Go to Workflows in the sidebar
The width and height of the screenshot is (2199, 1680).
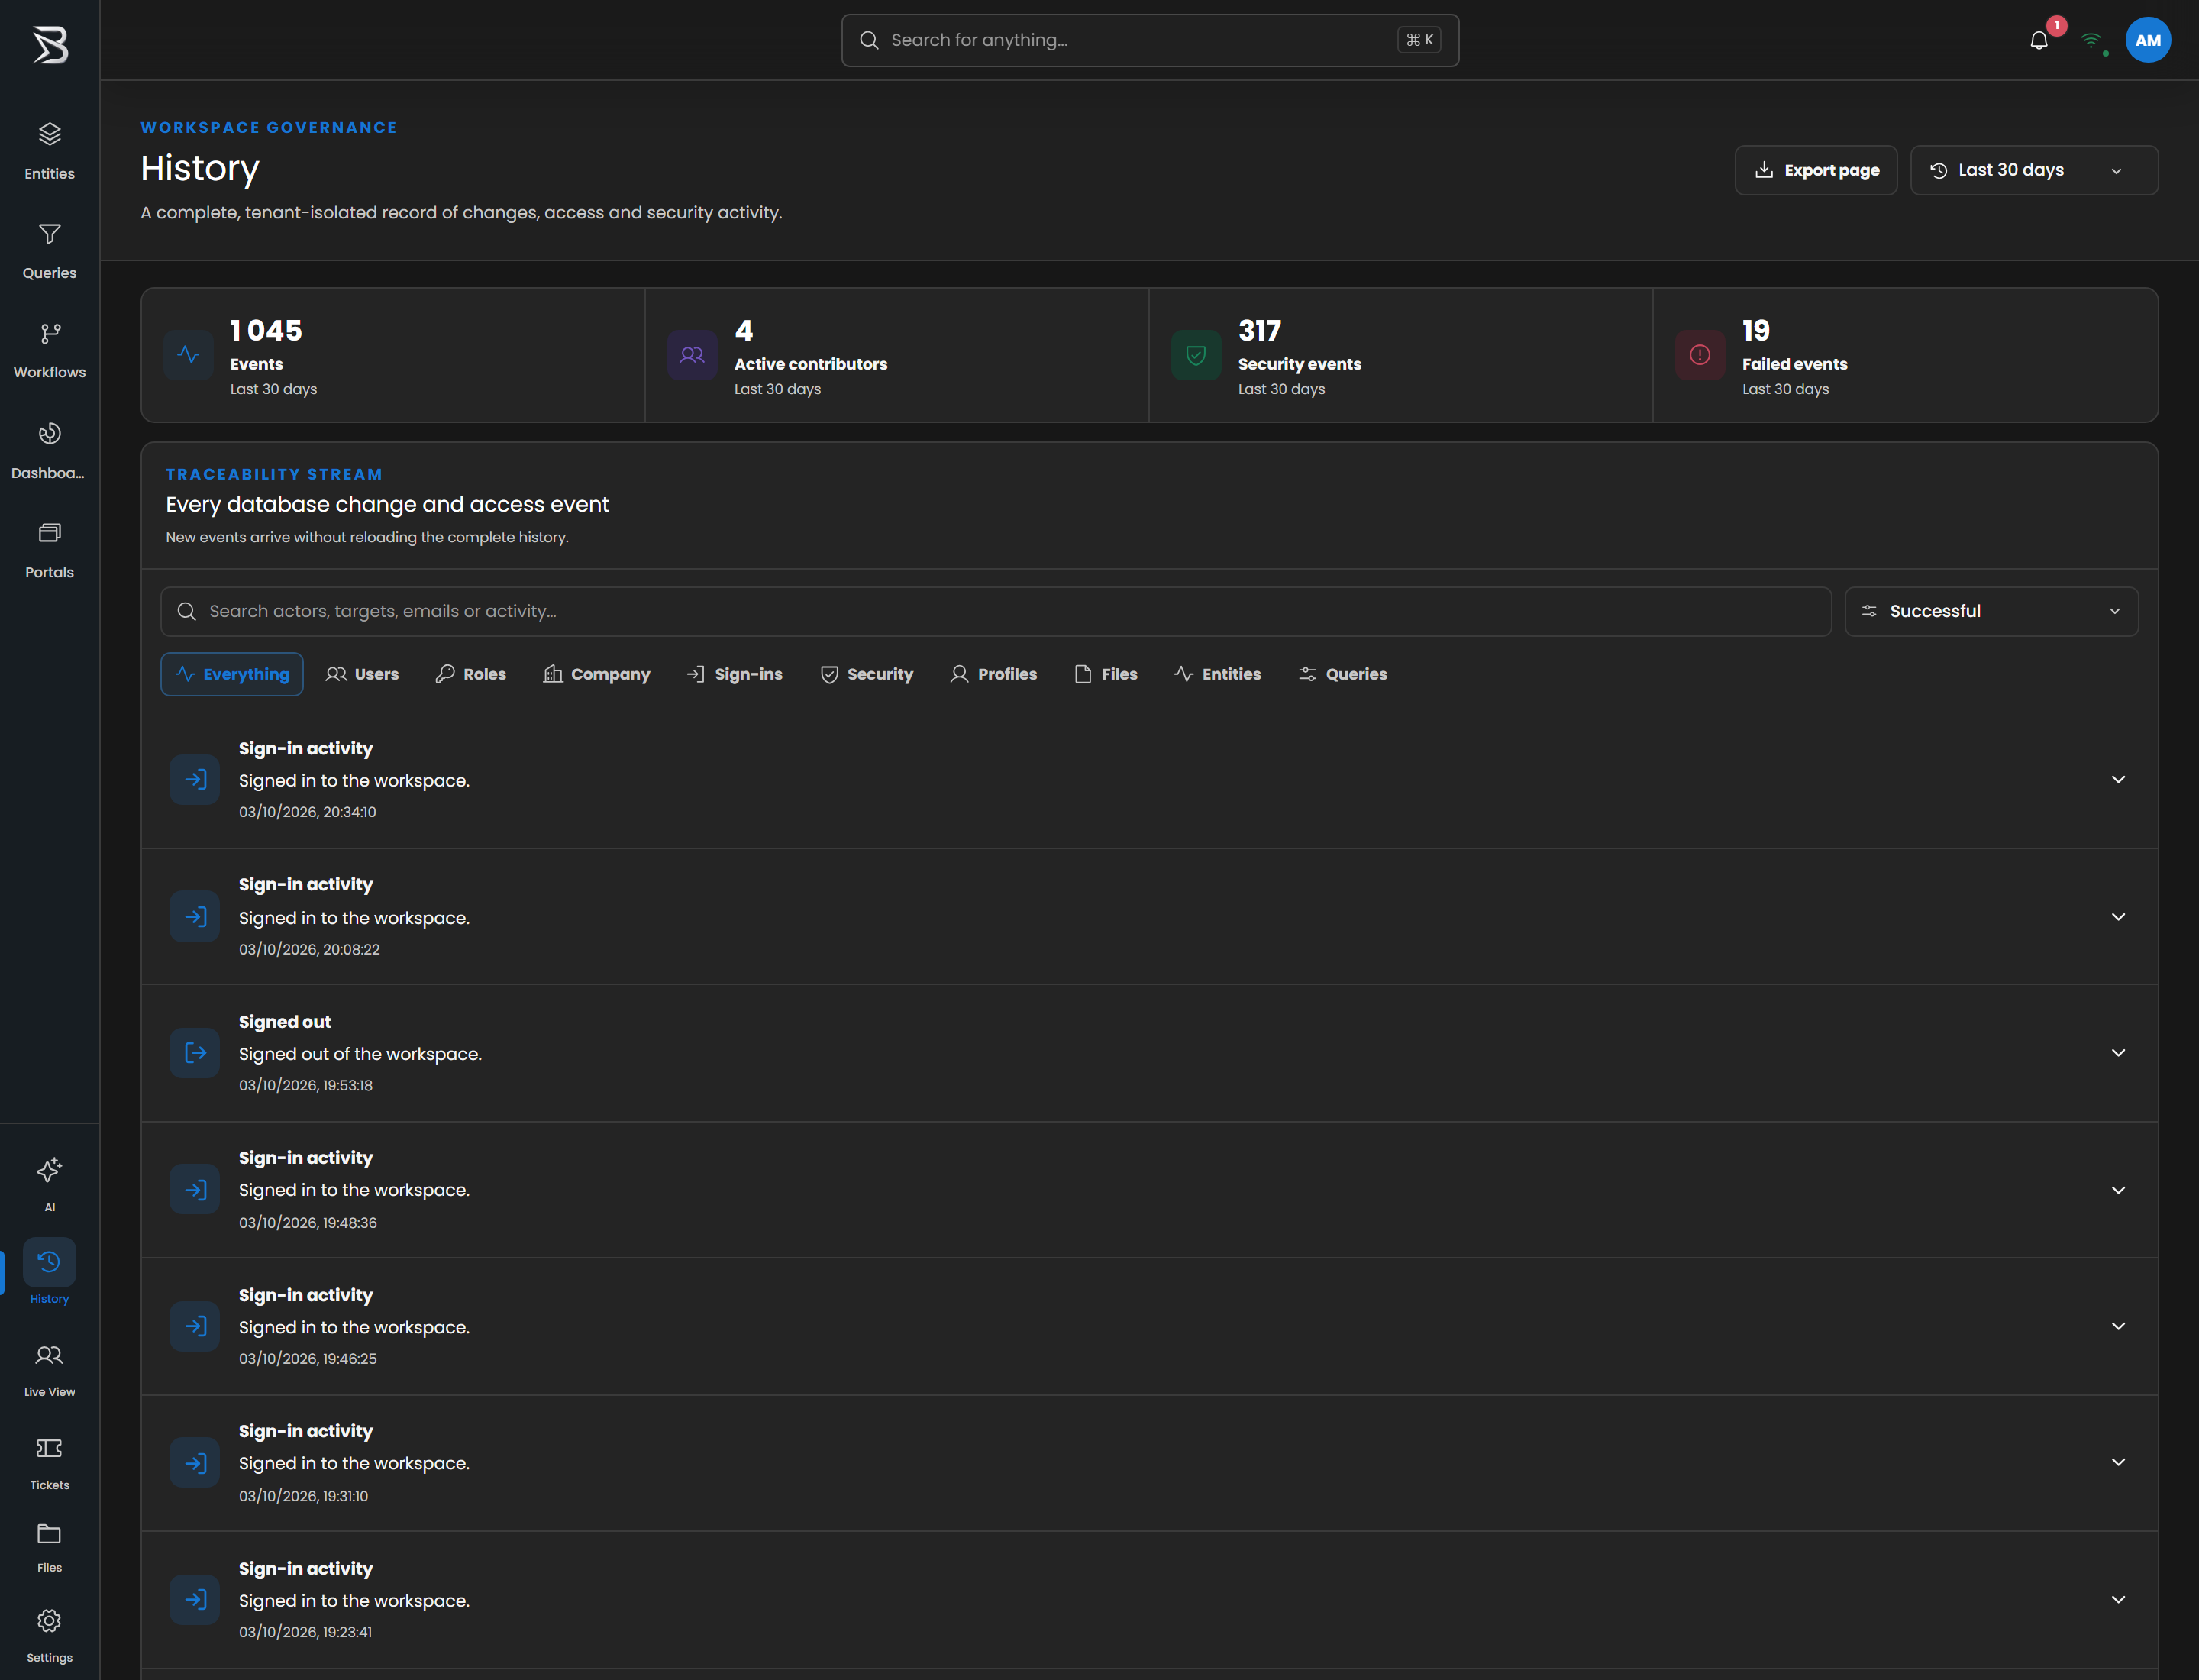tap(49, 350)
